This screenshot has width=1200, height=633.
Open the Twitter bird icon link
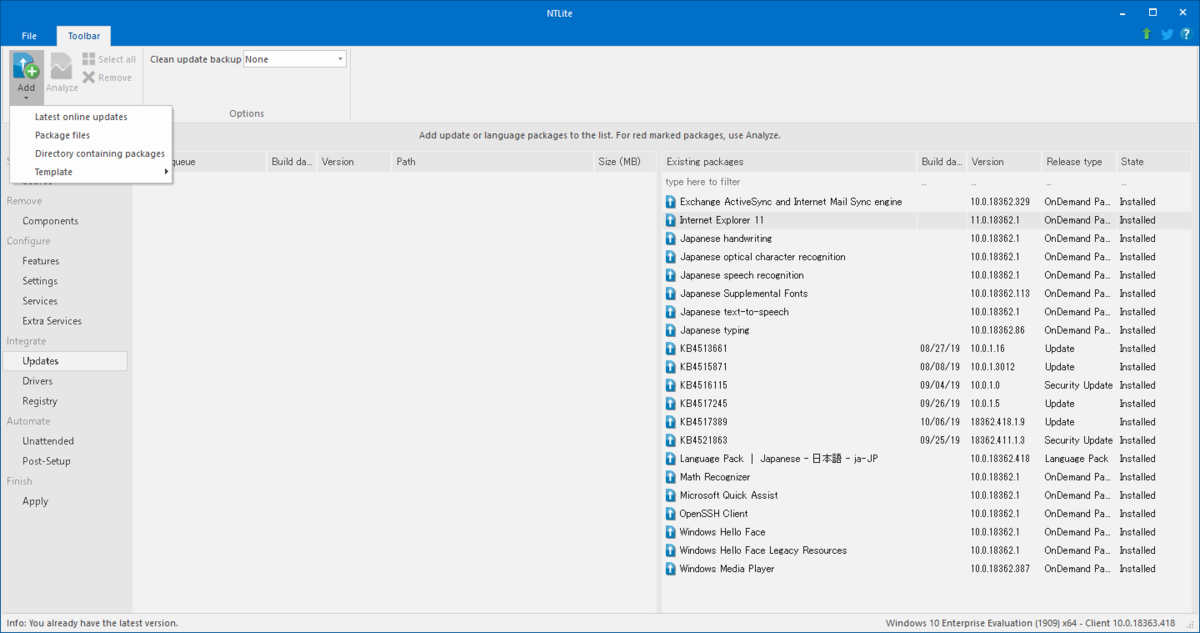tap(1167, 34)
